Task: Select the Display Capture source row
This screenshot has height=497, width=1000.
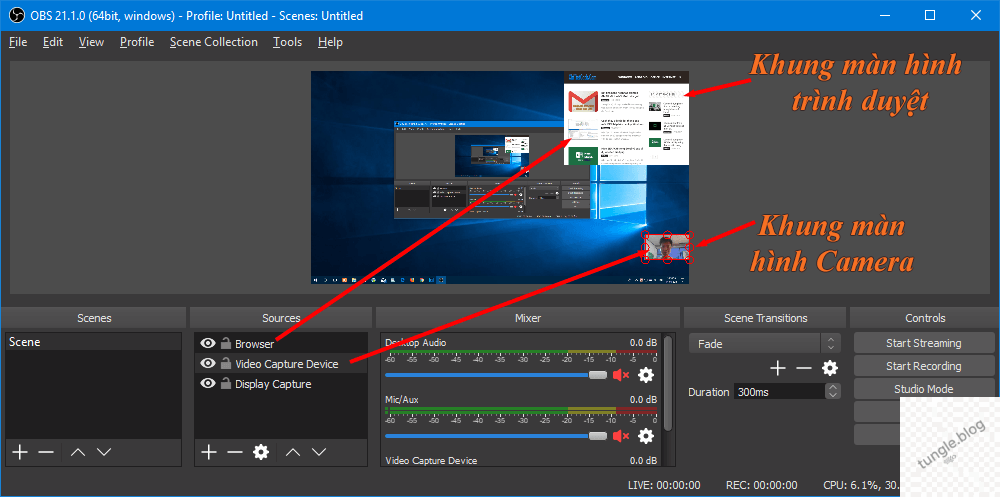Action: (x=281, y=383)
